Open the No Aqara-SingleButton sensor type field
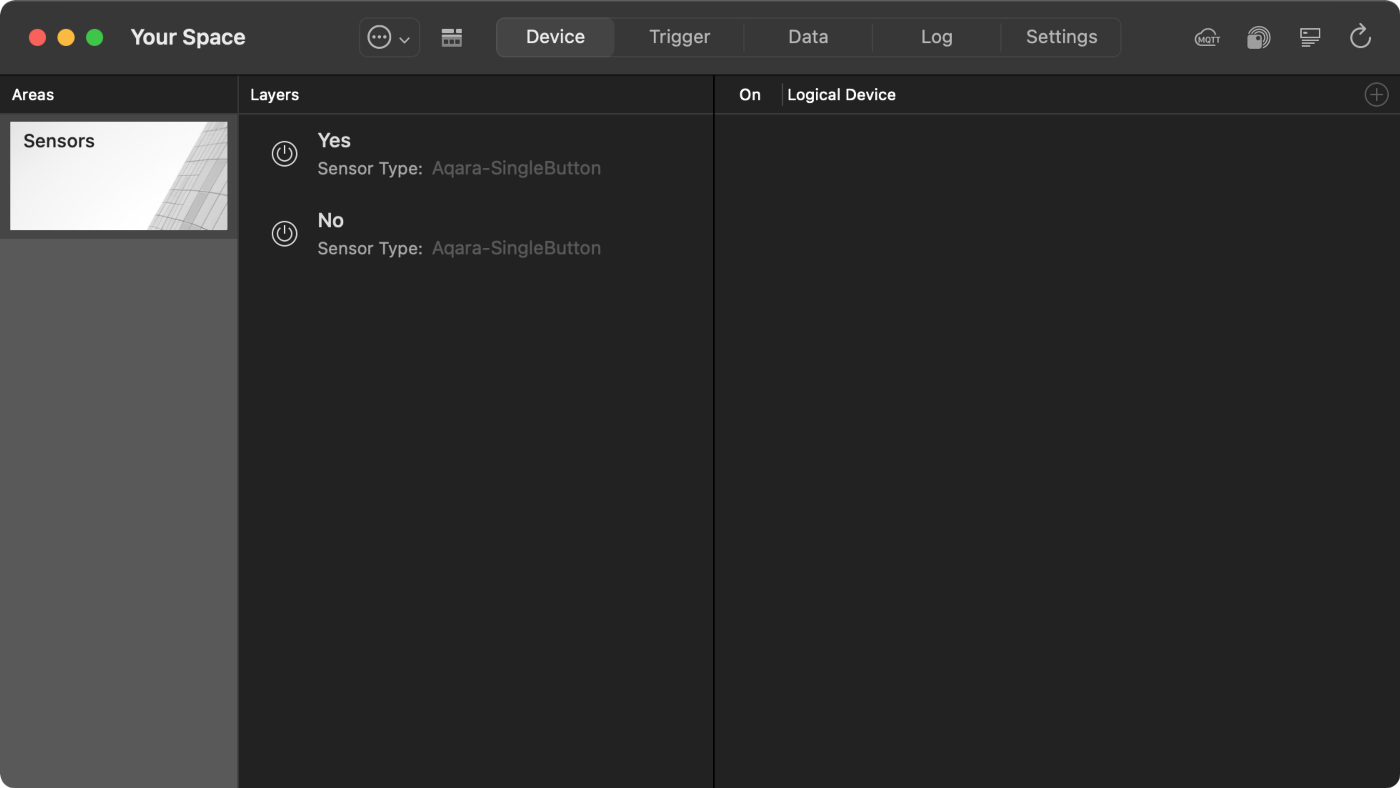Viewport: 1400px width, 788px height. tap(516, 247)
